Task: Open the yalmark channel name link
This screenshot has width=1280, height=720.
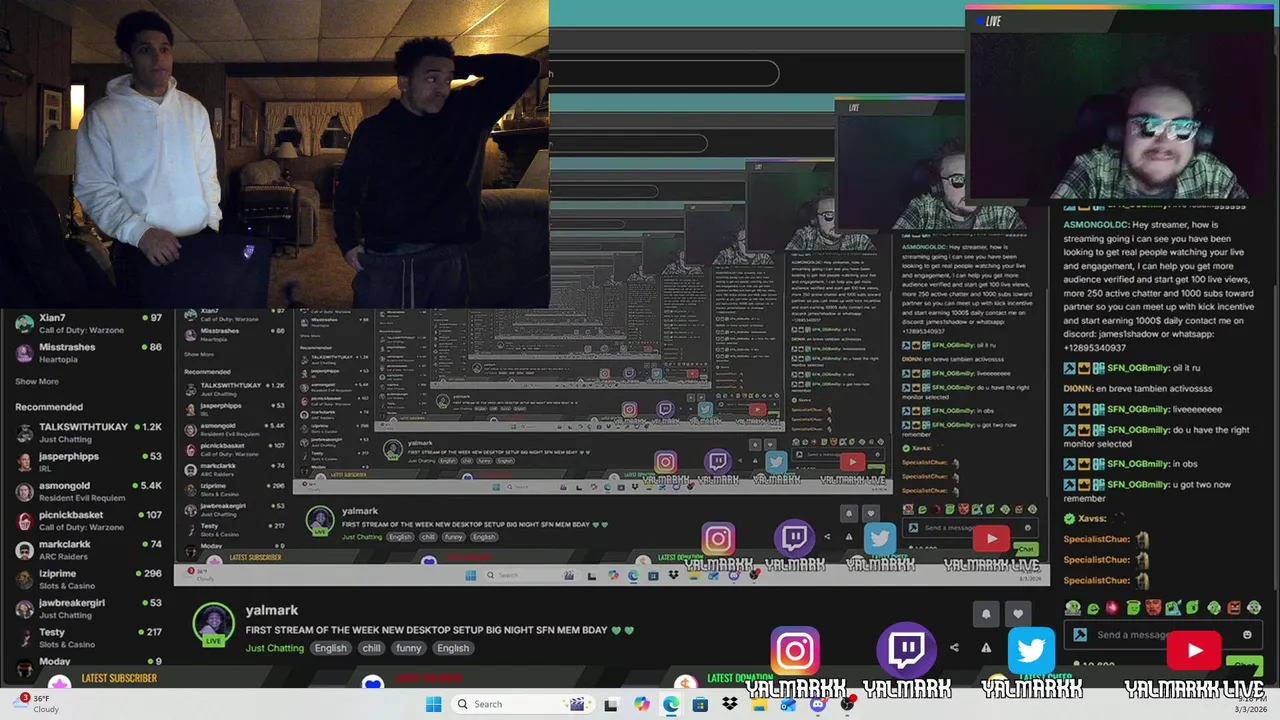Action: 272,610
